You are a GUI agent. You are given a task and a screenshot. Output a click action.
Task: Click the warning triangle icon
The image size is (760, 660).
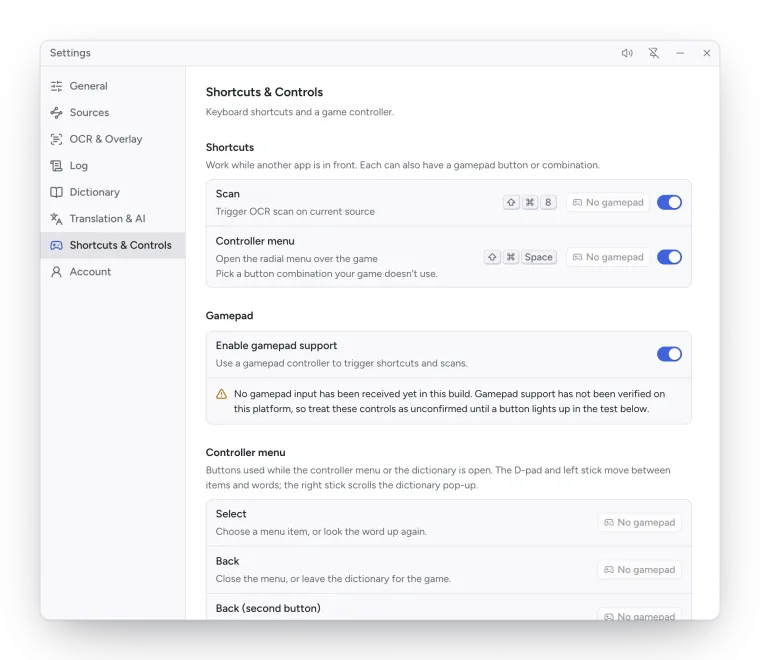(222, 394)
